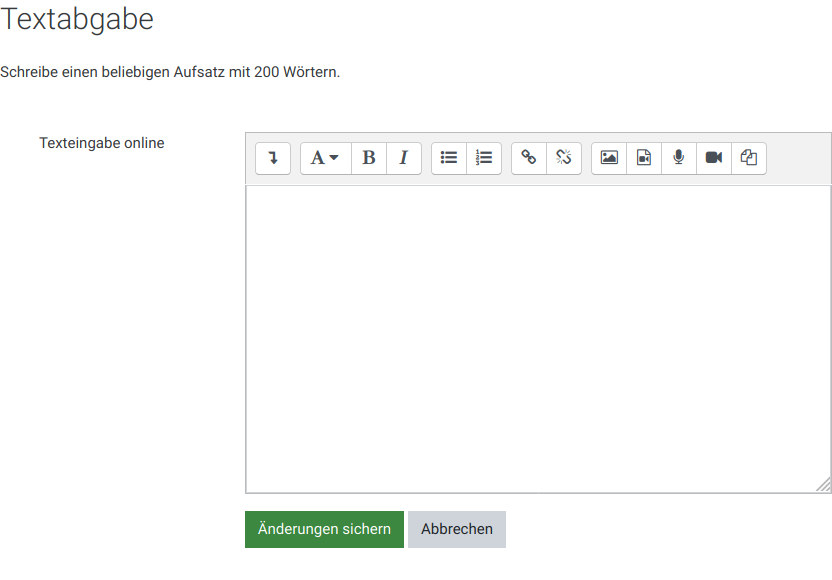The height and width of the screenshot is (580, 832).
Task: Remove link with the unlink icon
Action: (564, 158)
